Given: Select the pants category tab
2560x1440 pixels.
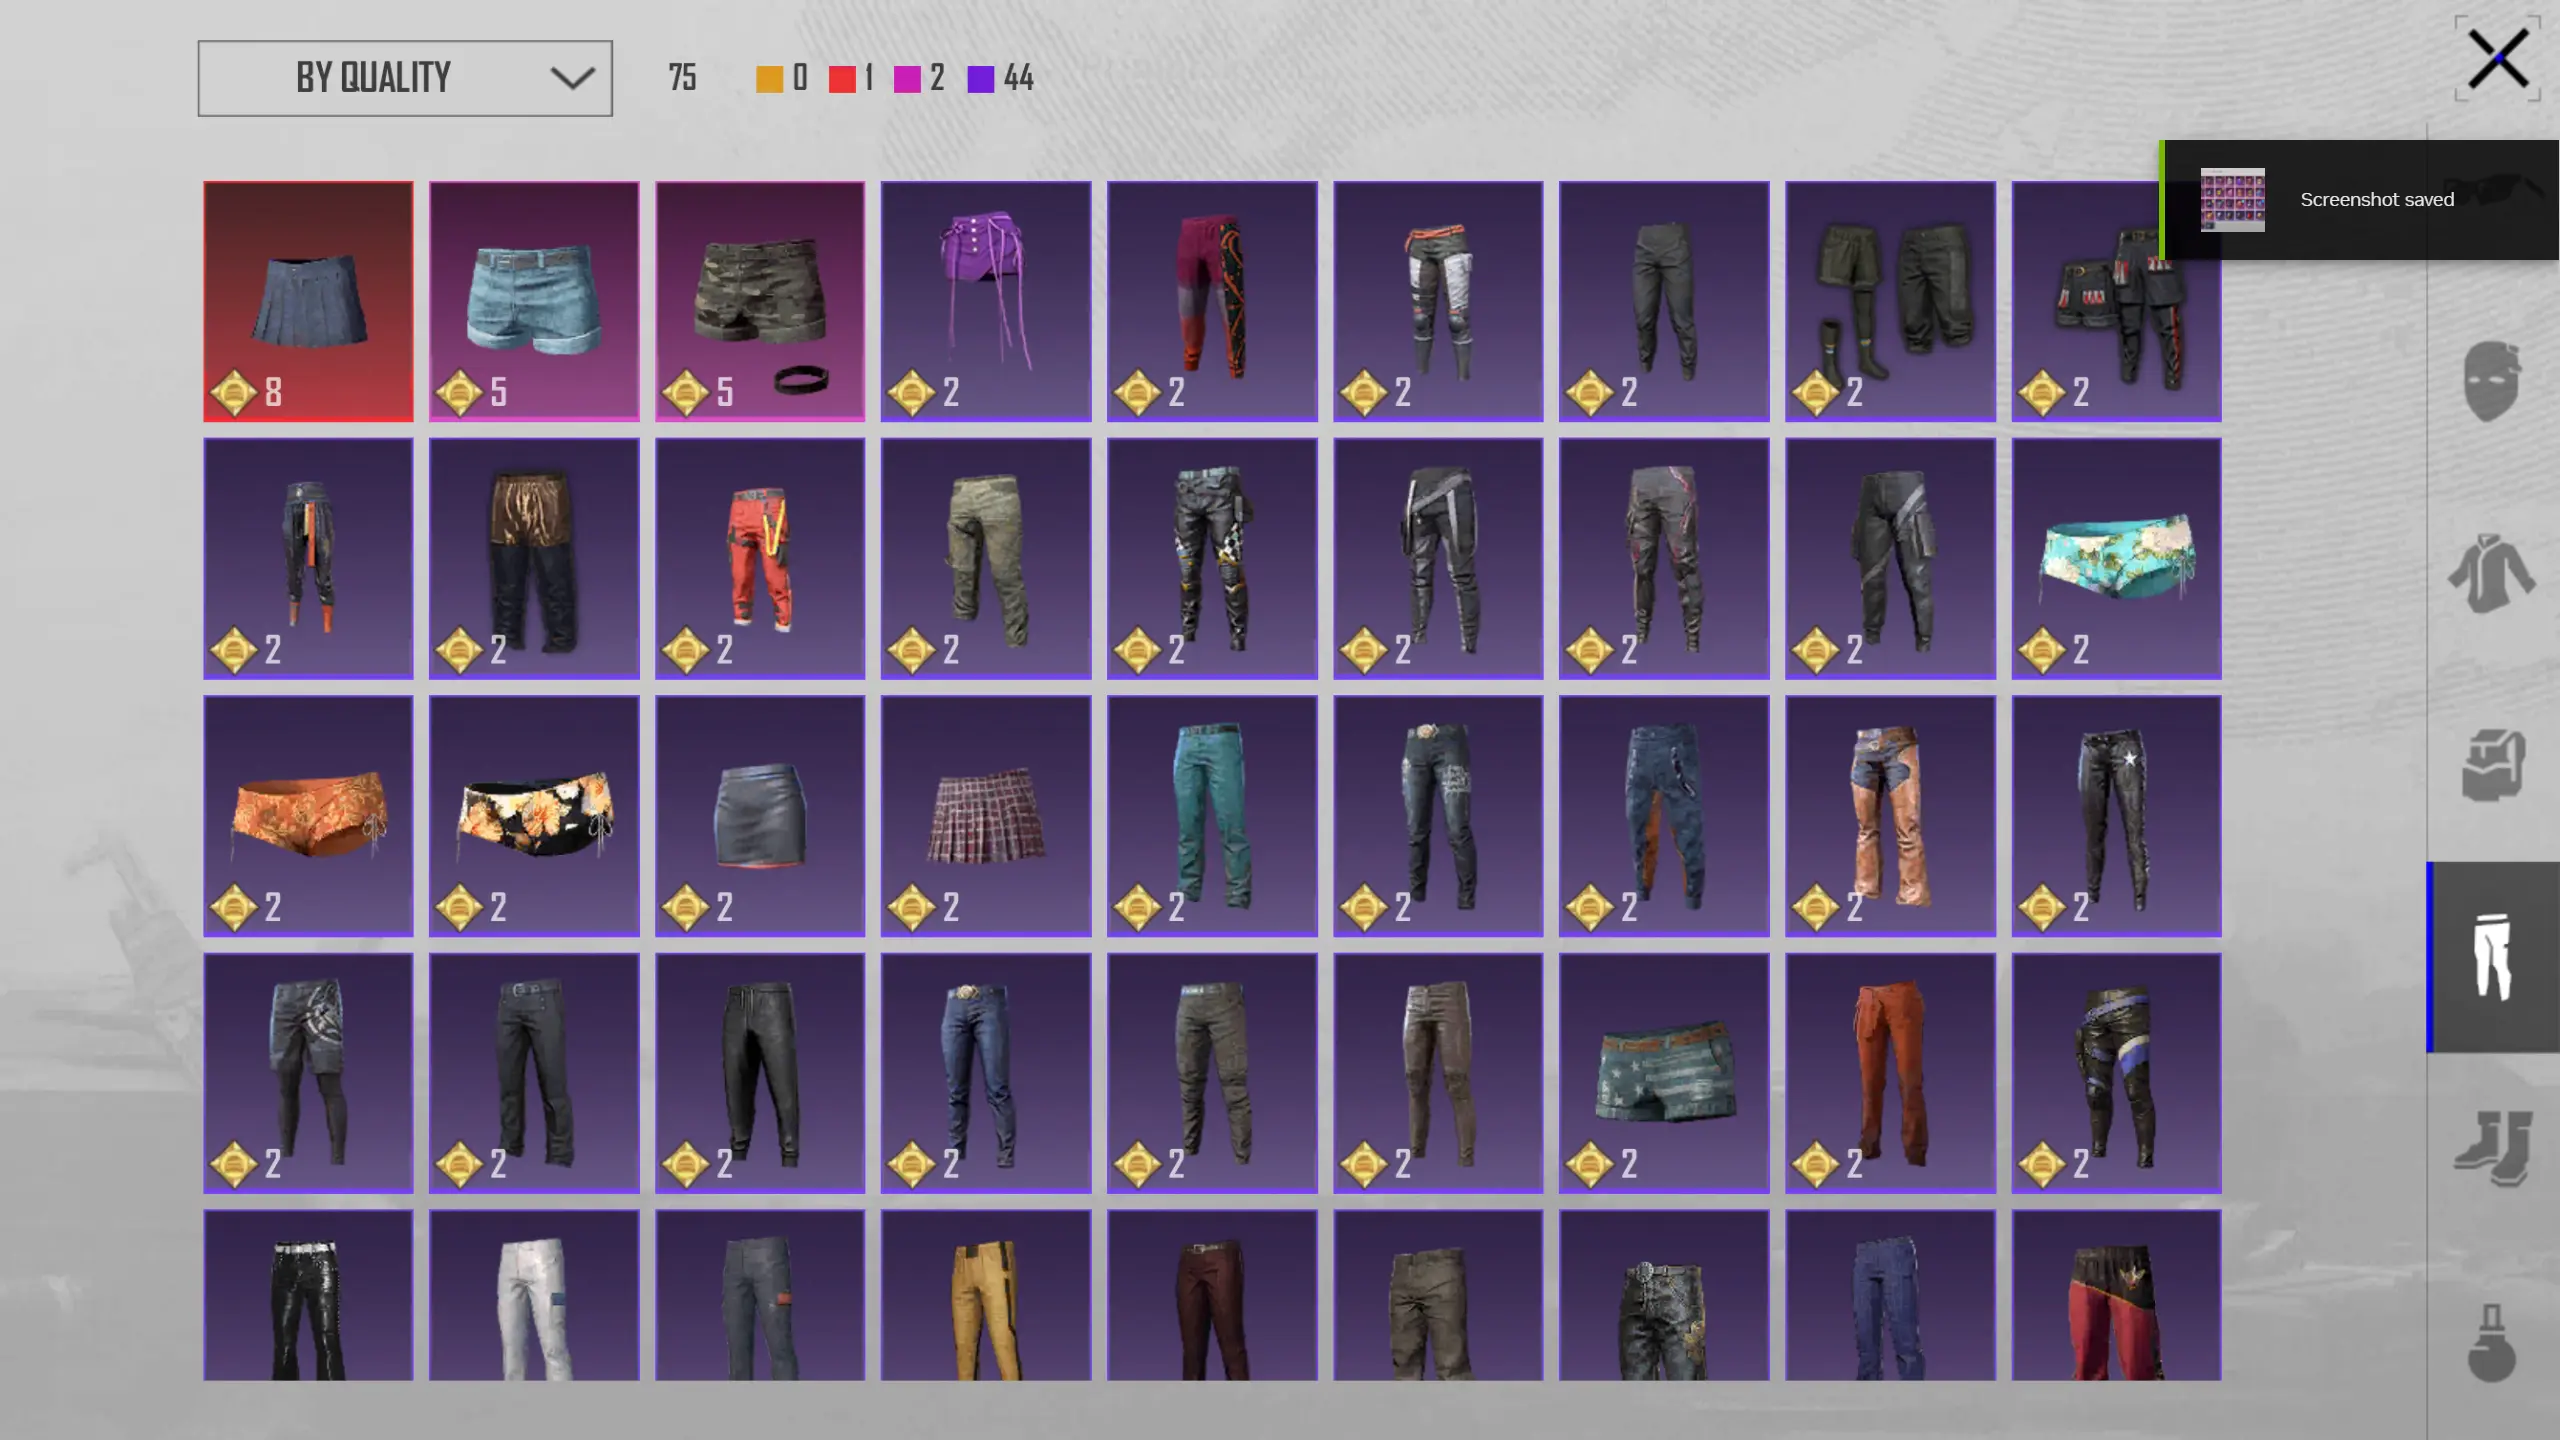Looking at the screenshot, I should click(x=2492, y=956).
